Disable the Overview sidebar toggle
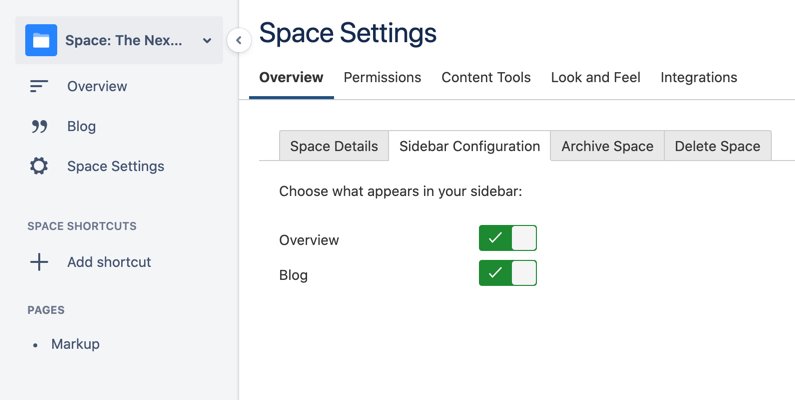The image size is (795, 400). (x=508, y=238)
